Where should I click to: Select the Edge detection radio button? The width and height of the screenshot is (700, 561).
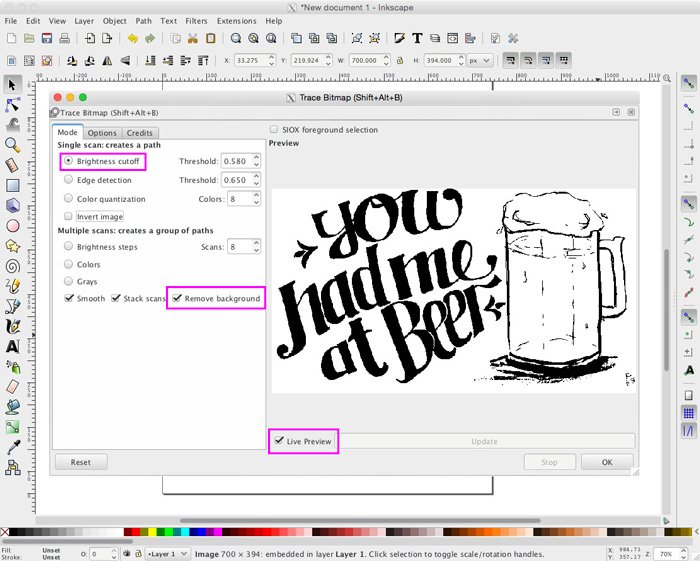(68, 179)
